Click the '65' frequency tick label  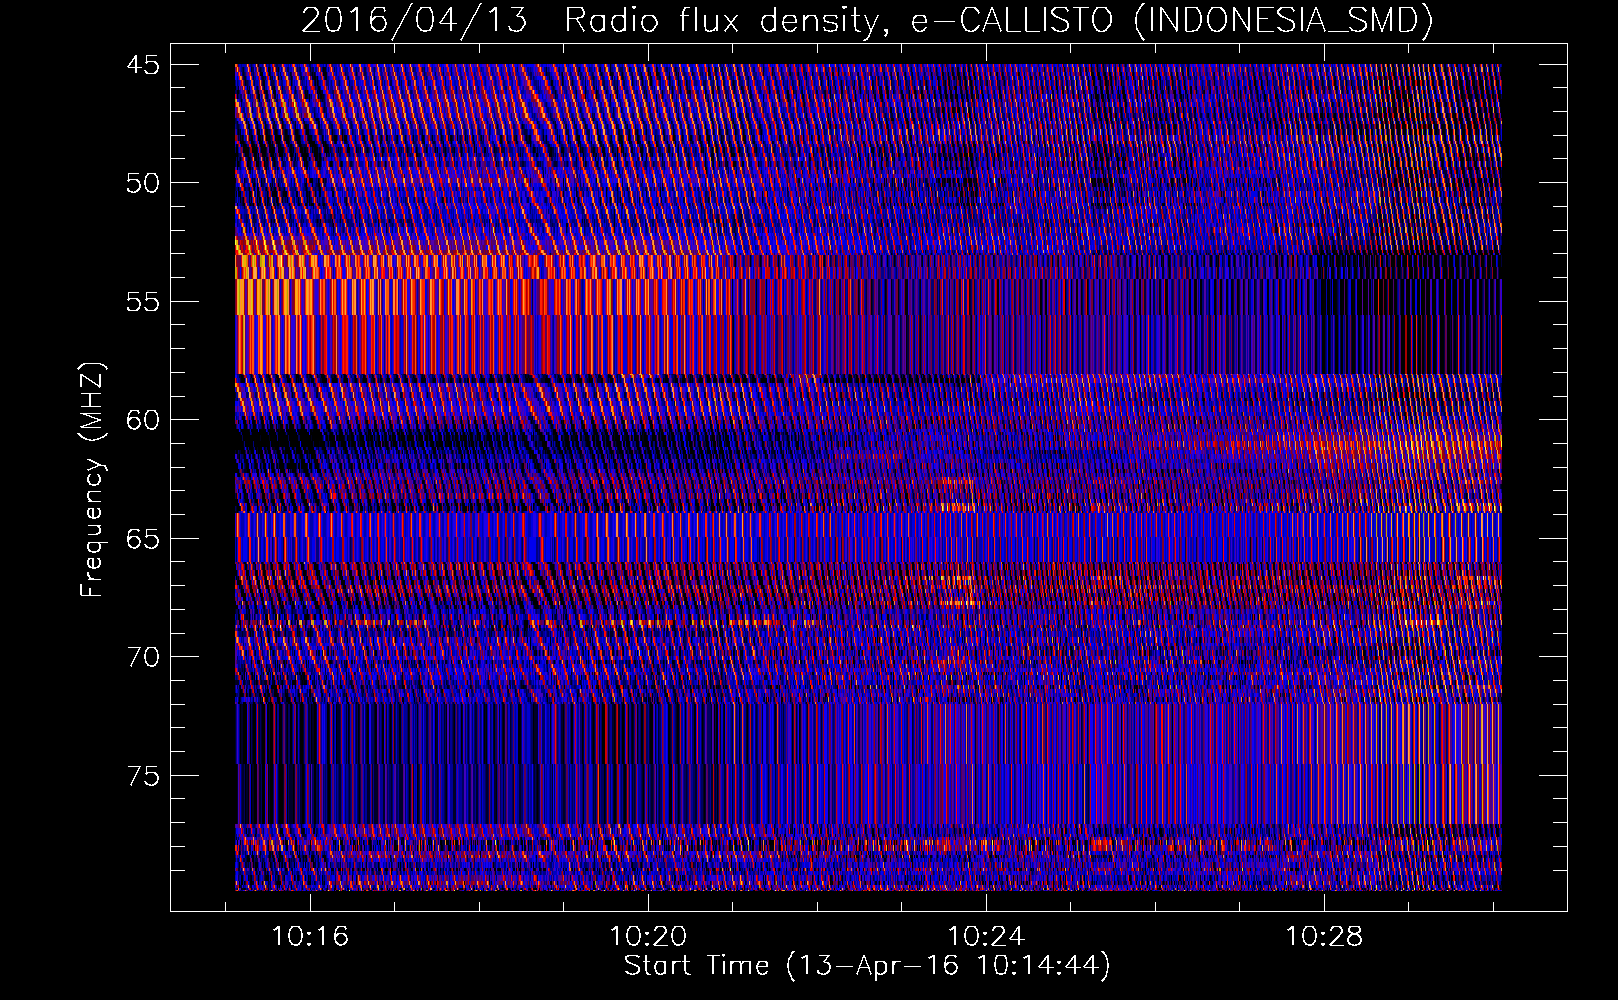point(142,539)
